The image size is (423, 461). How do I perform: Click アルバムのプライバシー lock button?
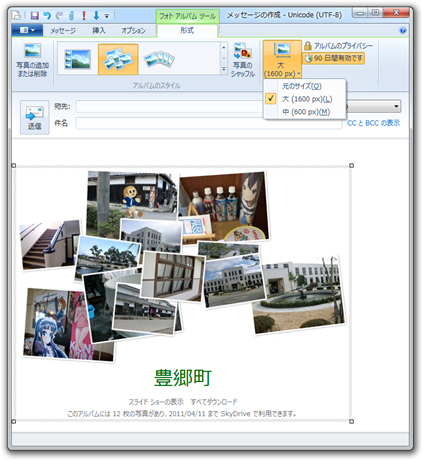pyautogui.click(x=338, y=46)
